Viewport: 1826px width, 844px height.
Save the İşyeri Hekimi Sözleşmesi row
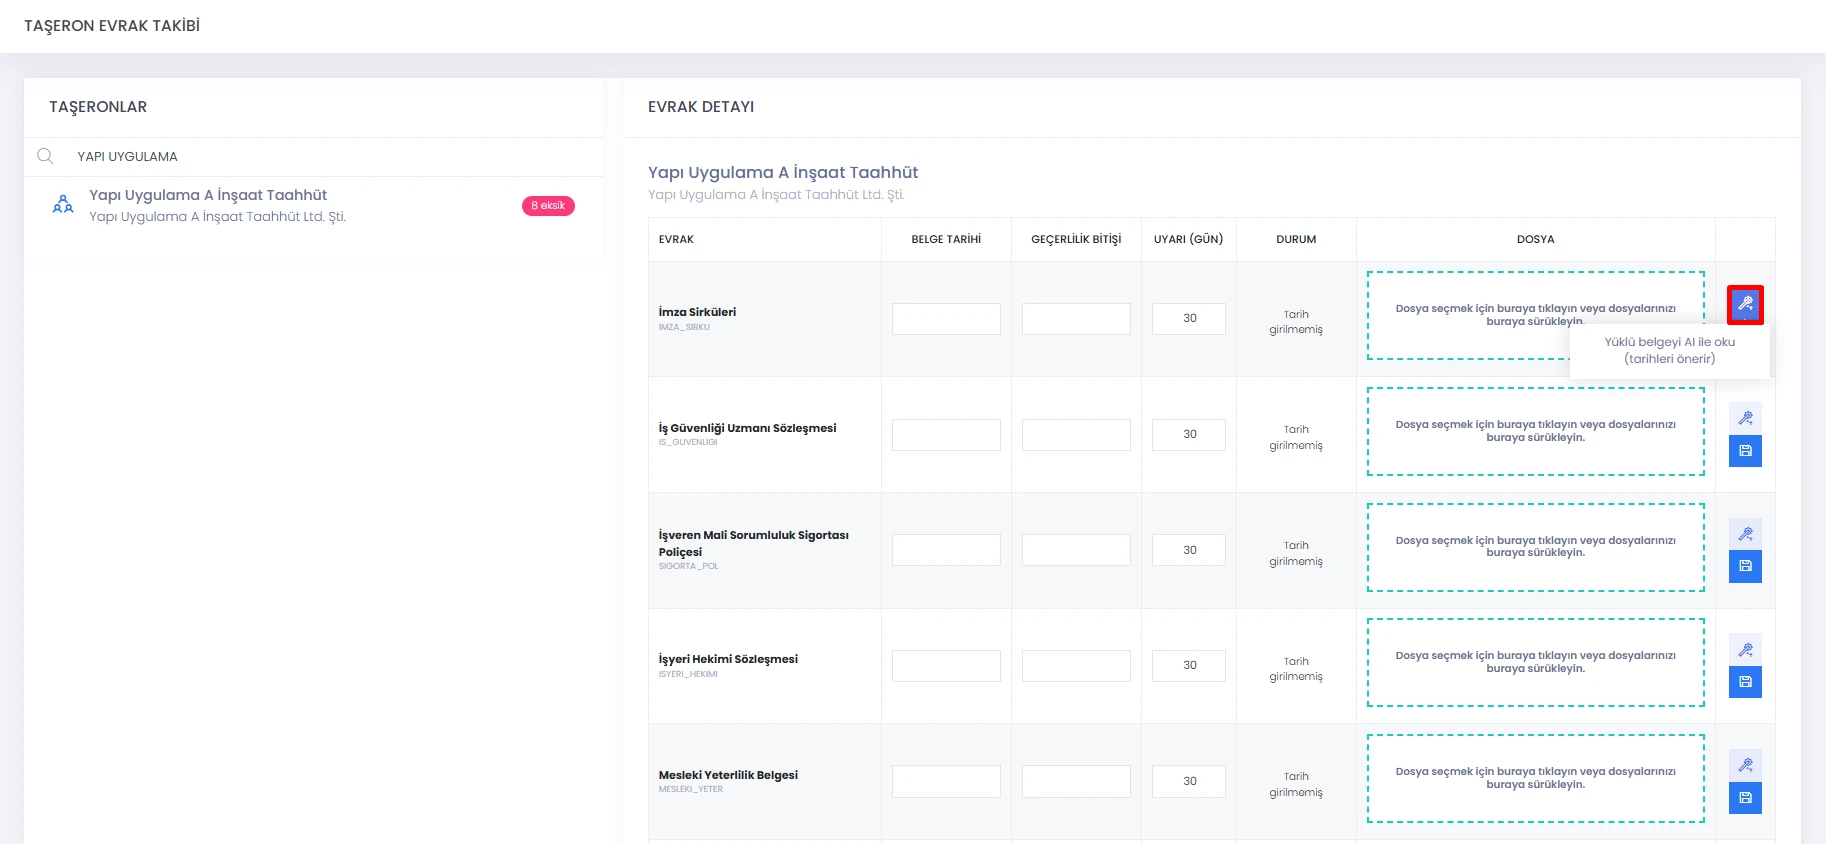(x=1745, y=682)
